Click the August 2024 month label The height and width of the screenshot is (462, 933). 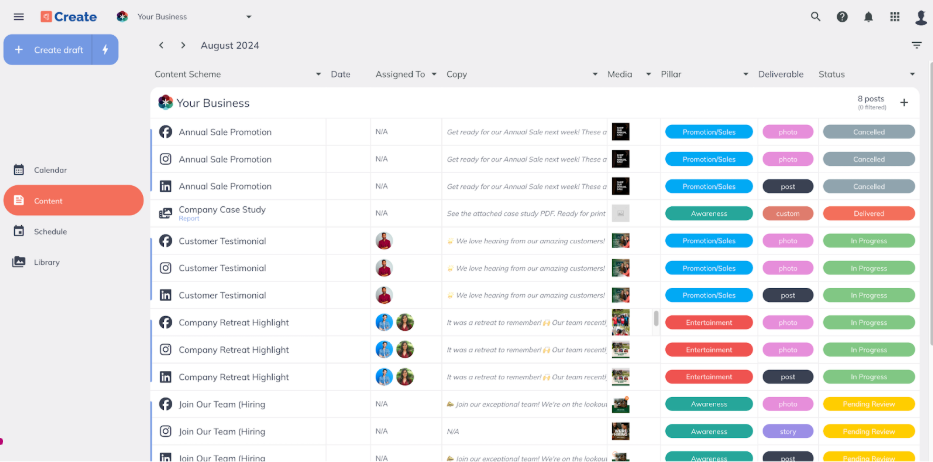coord(230,45)
